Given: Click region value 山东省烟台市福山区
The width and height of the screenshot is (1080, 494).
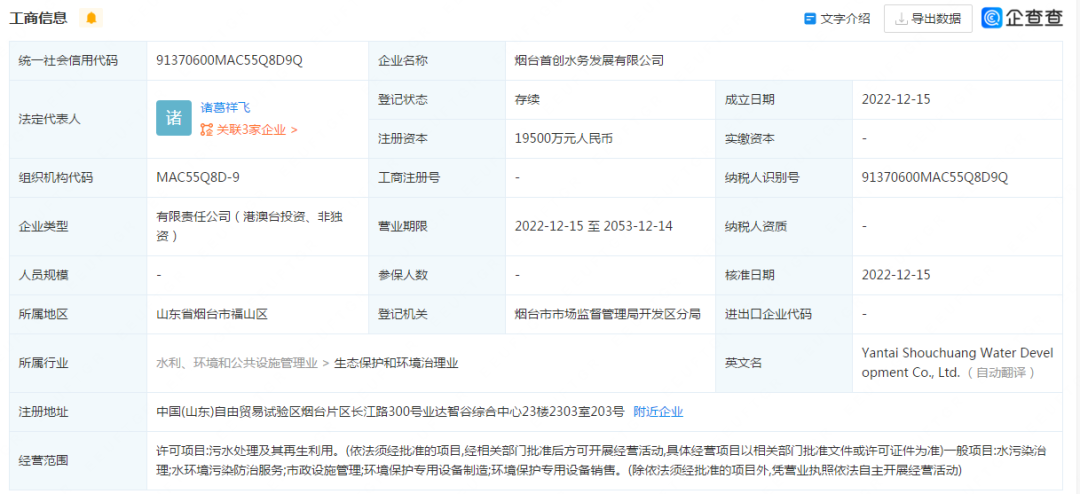Looking at the screenshot, I should click(x=211, y=314).
